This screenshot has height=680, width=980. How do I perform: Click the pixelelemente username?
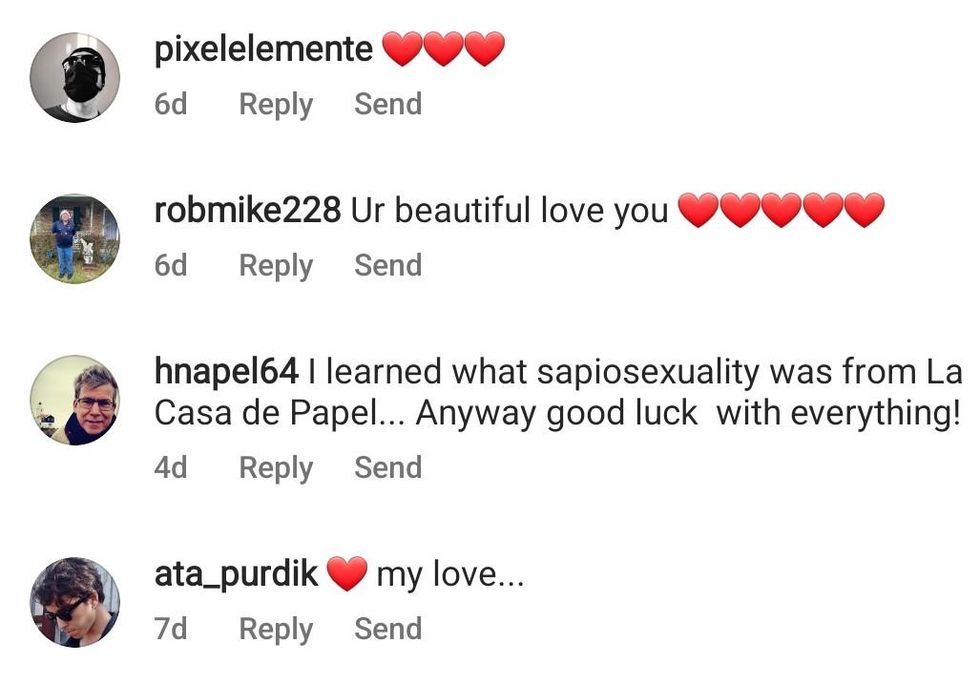[x=263, y=49]
